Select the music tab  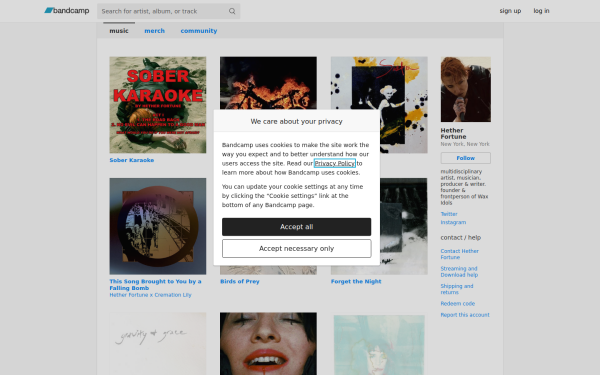[119, 31]
